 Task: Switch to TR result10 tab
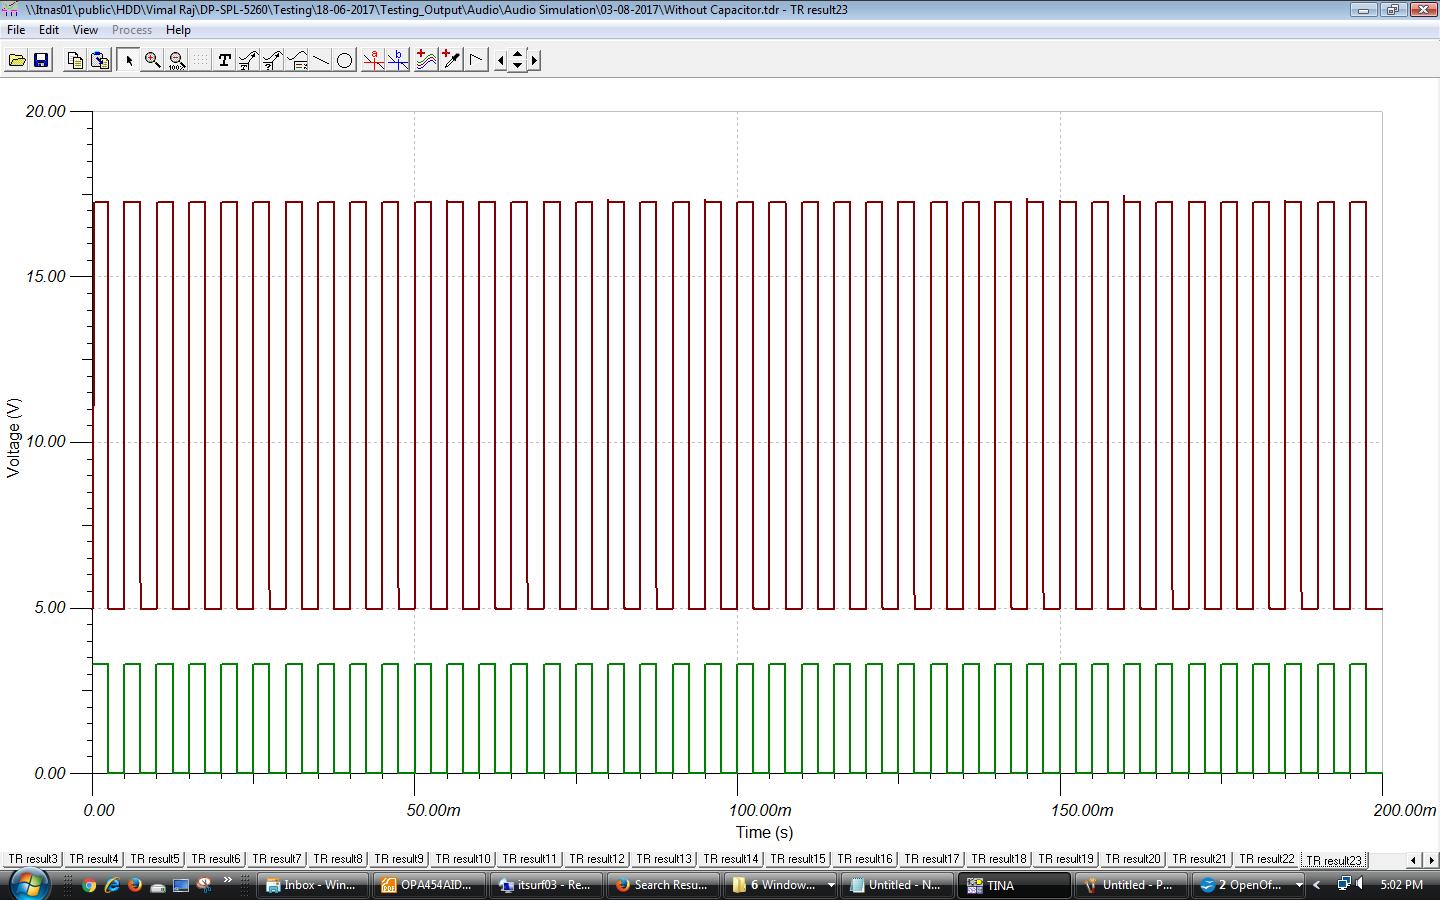[x=463, y=859]
